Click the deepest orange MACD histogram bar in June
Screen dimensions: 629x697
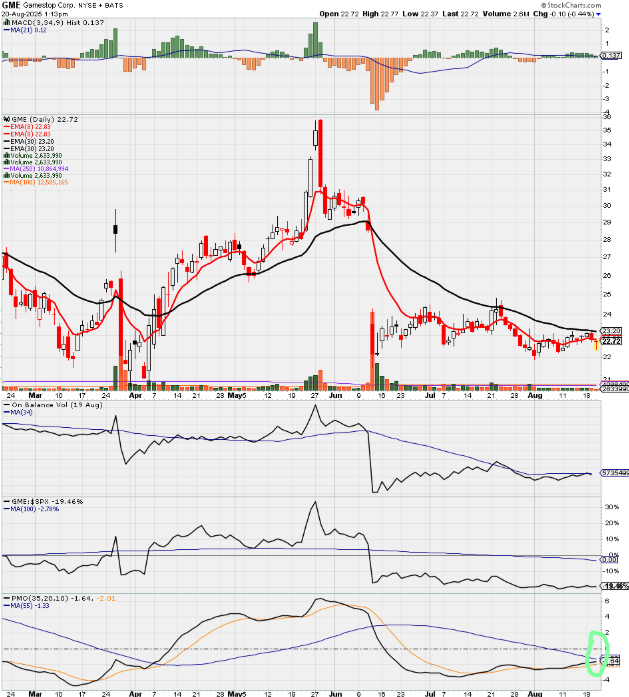377,84
